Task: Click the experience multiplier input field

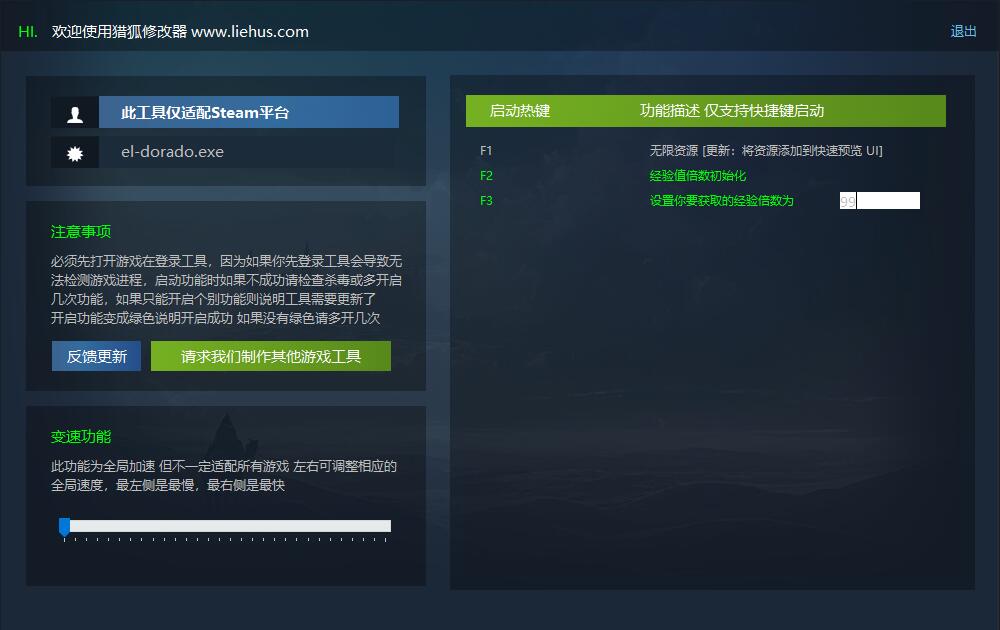Action: coord(879,201)
